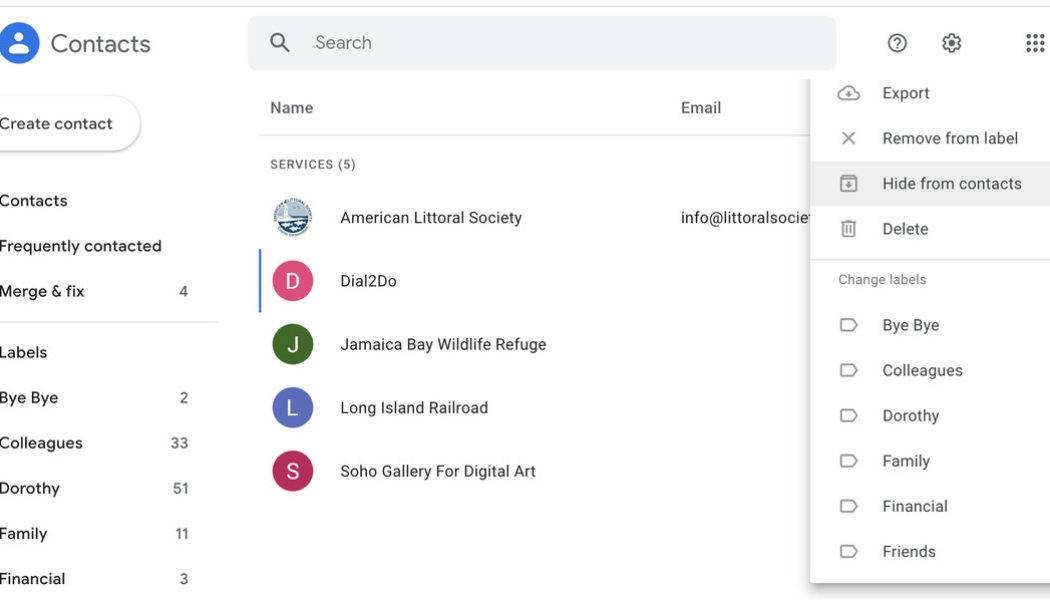This screenshot has width=1050, height=600.
Task: Choose Remove from label in the menu
Action: [x=949, y=138]
